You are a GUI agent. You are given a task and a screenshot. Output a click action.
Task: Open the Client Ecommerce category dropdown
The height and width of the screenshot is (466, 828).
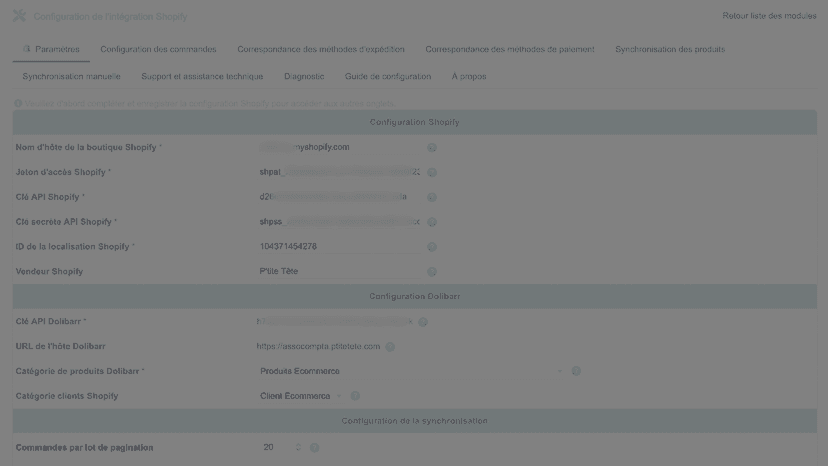(301, 396)
